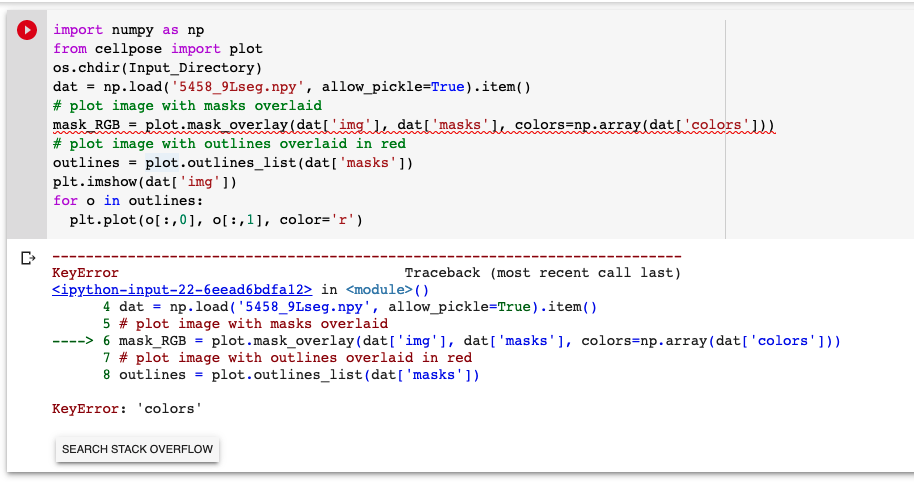Click 'Traceback (most recent call last)' text
914x482 pixels.
(x=543, y=273)
